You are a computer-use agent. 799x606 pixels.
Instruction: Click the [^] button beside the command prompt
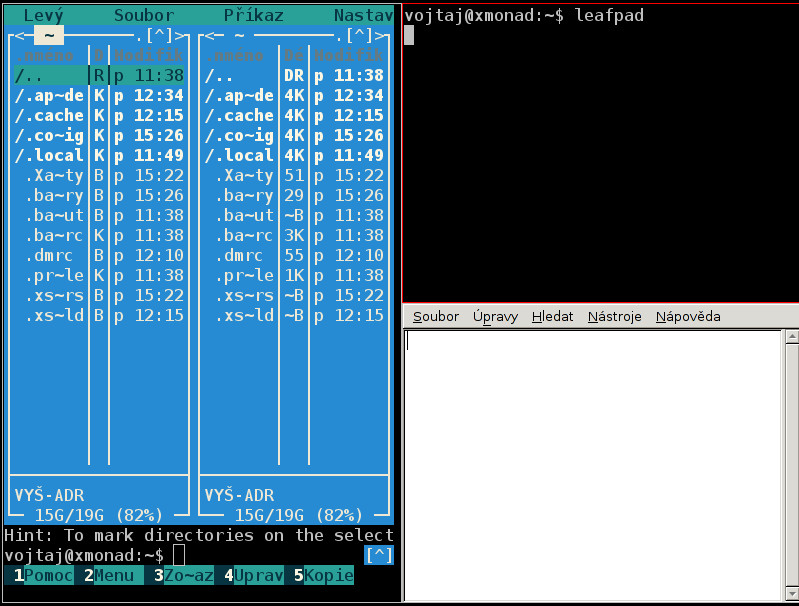pyautogui.click(x=379, y=555)
